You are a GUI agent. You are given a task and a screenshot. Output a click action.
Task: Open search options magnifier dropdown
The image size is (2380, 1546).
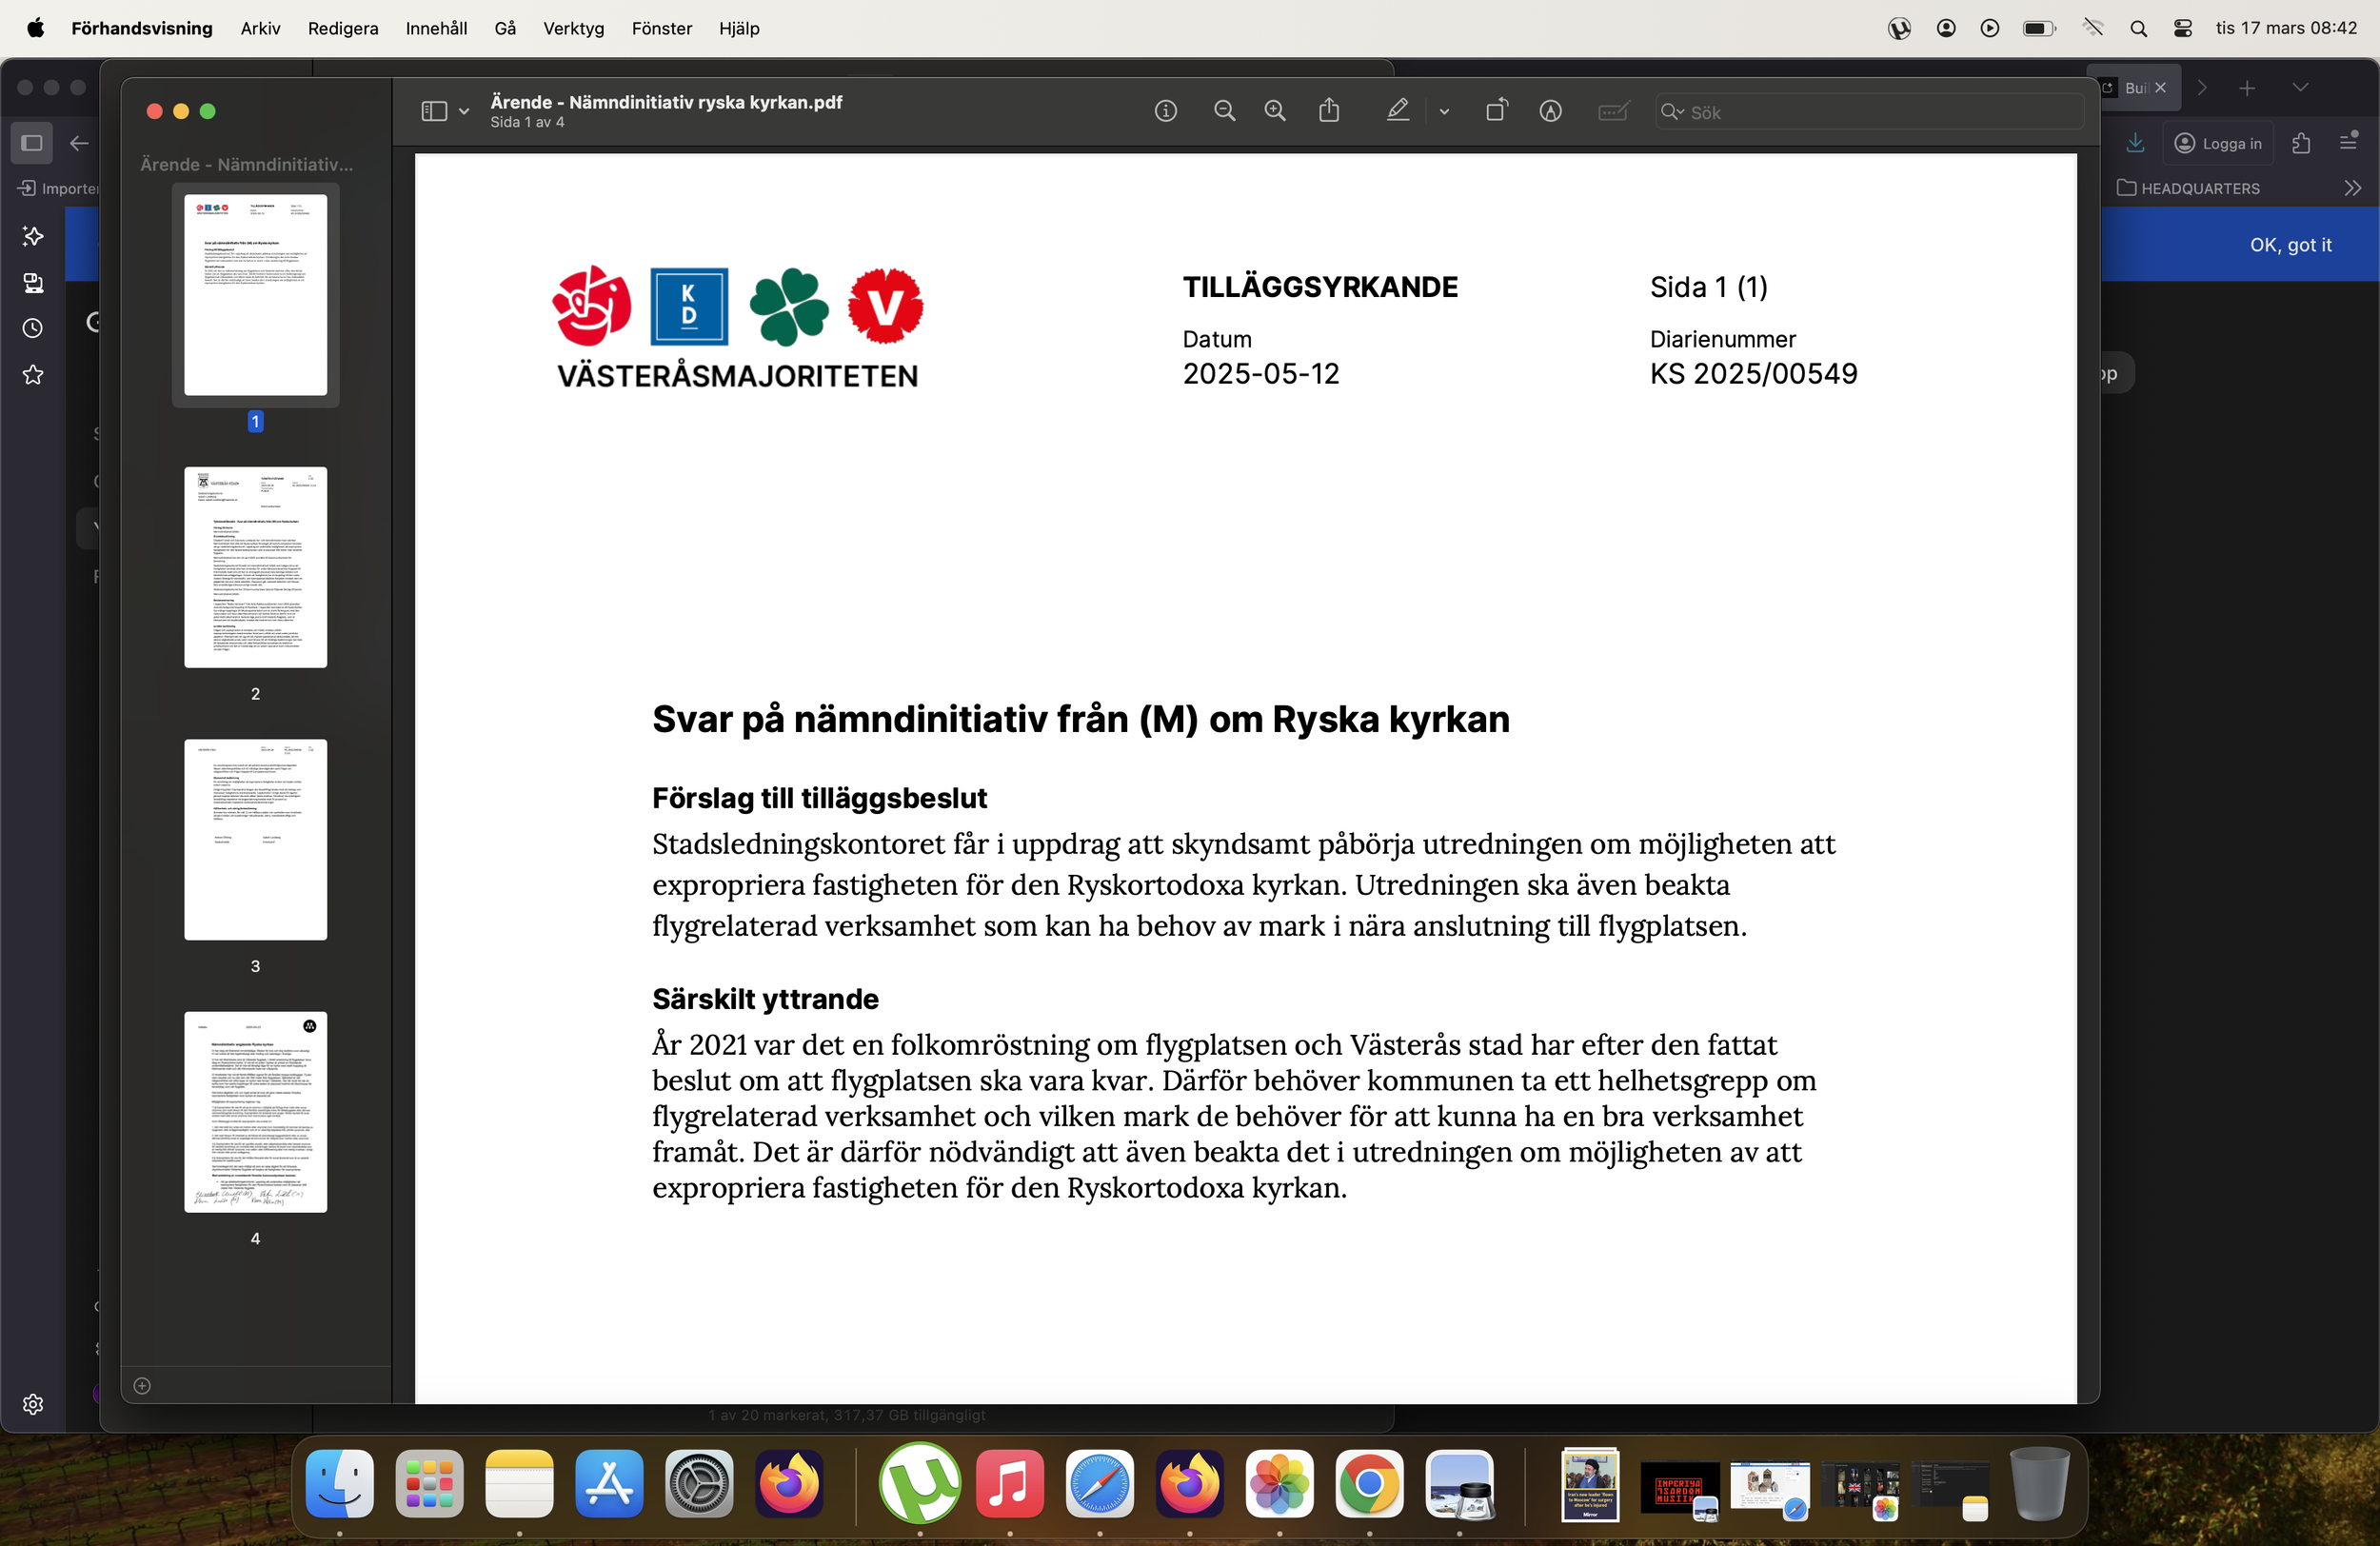click(x=1672, y=111)
